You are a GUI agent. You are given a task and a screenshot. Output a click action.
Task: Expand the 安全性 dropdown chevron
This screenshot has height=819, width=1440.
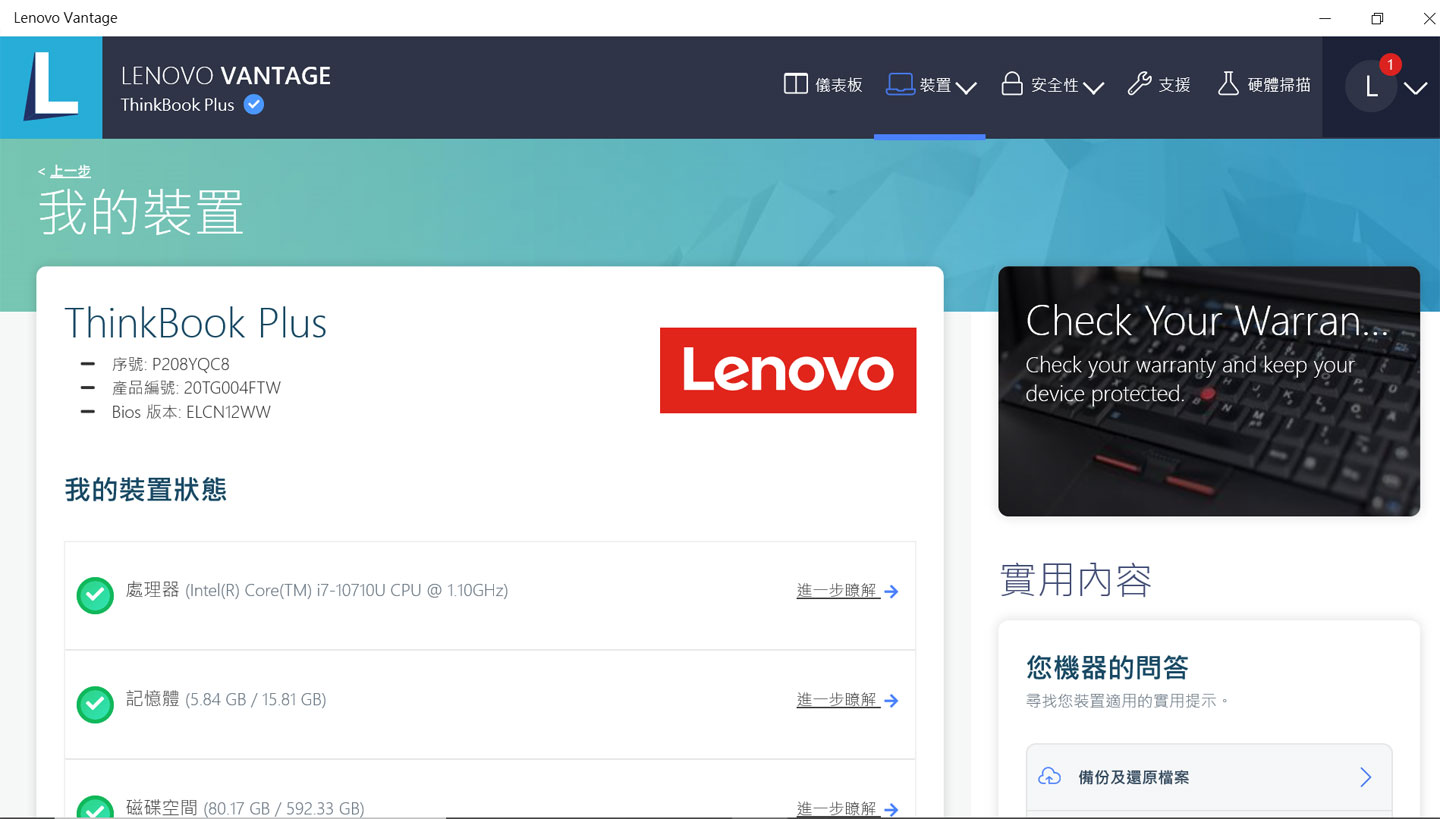(x=1094, y=88)
